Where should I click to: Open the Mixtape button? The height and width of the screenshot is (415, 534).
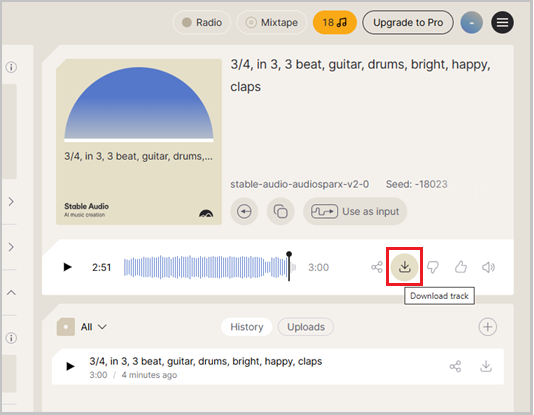click(x=272, y=22)
